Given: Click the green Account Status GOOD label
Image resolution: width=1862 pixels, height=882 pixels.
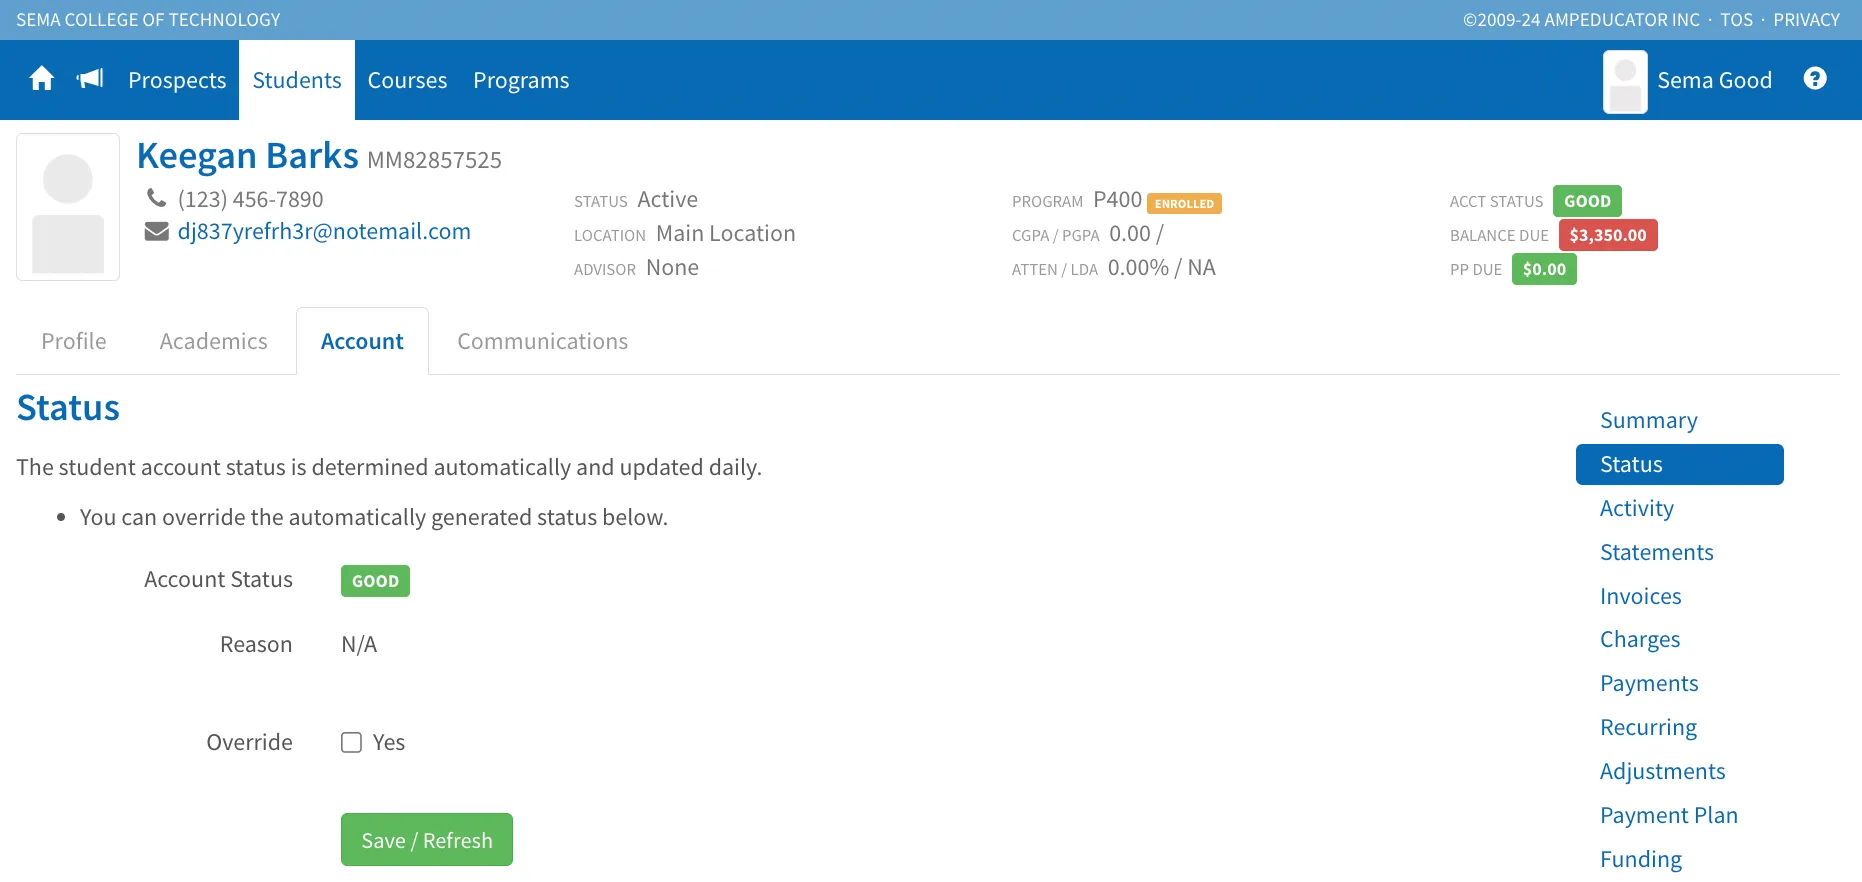Looking at the screenshot, I should point(375,581).
